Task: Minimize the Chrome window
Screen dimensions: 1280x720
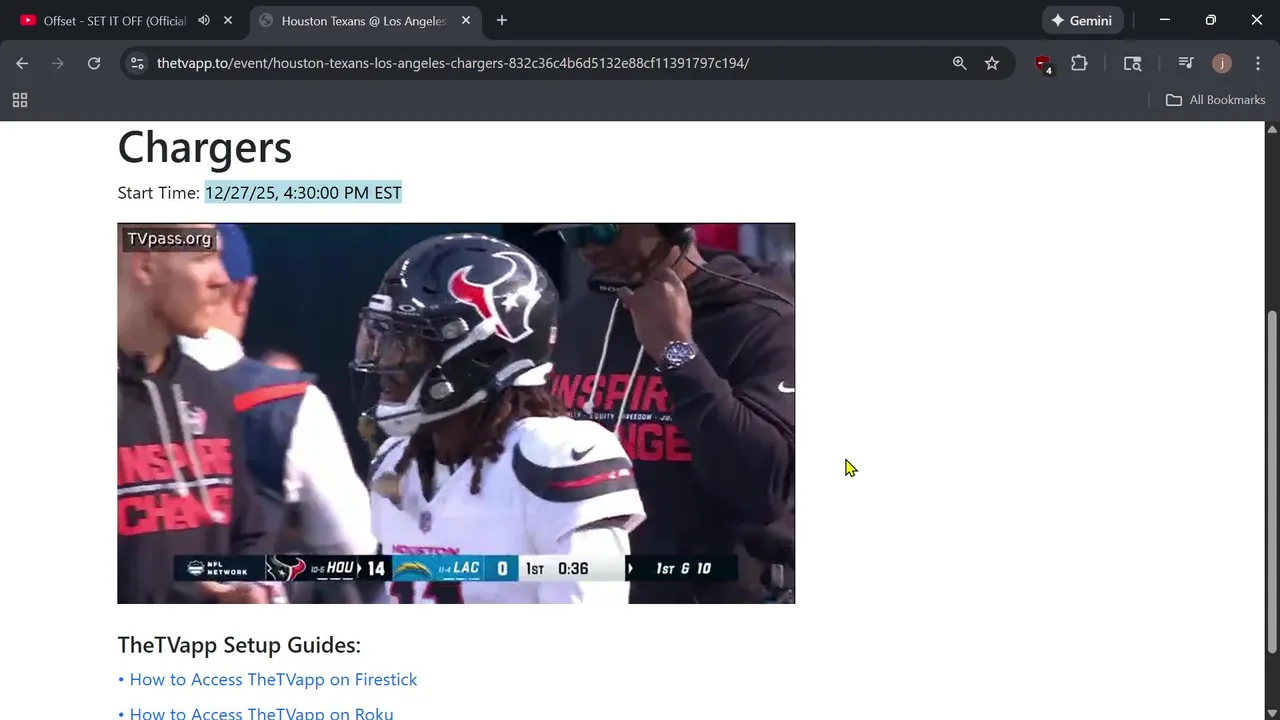Action: point(1165,20)
